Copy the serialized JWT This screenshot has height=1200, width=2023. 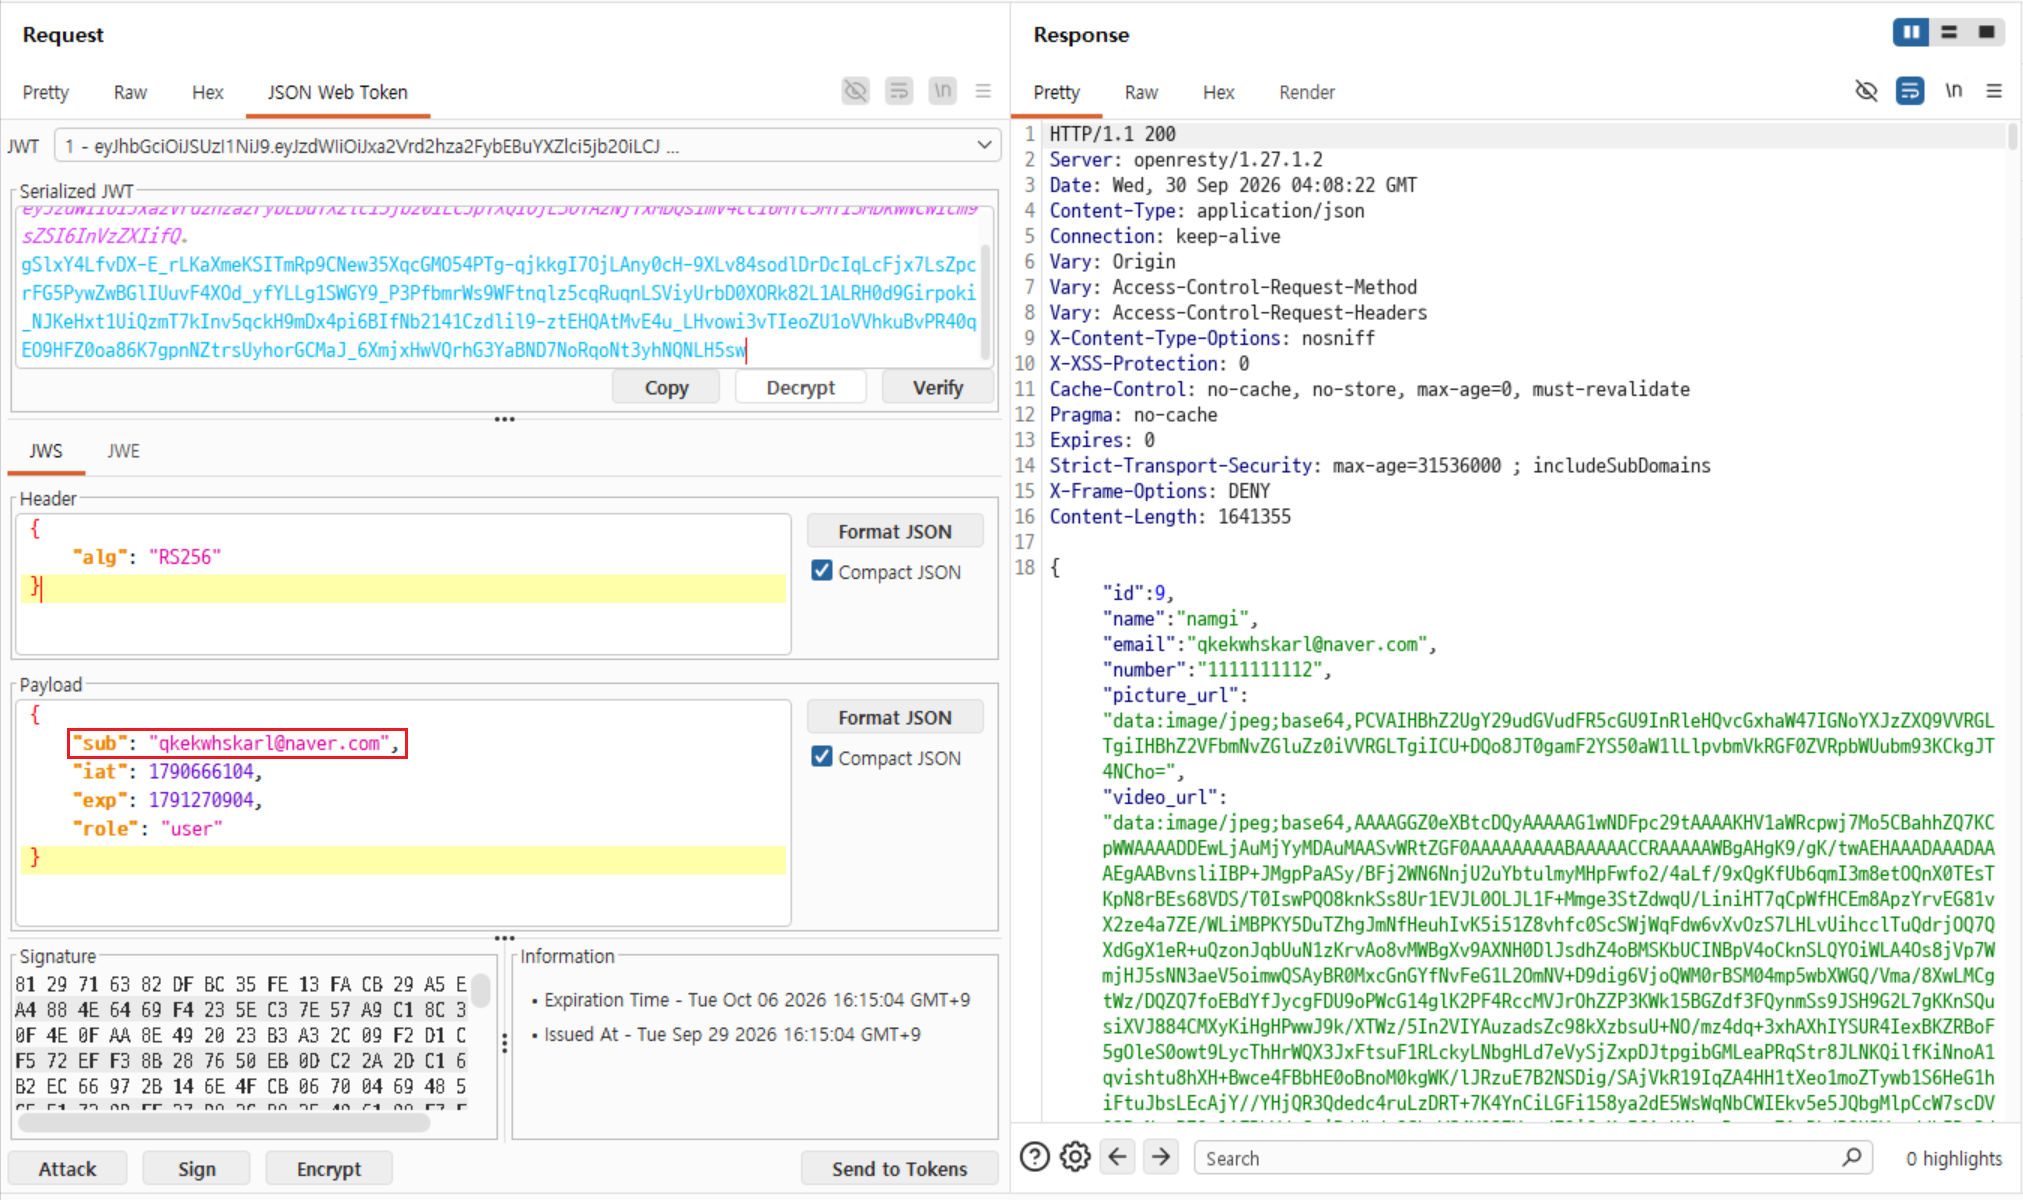pos(666,387)
